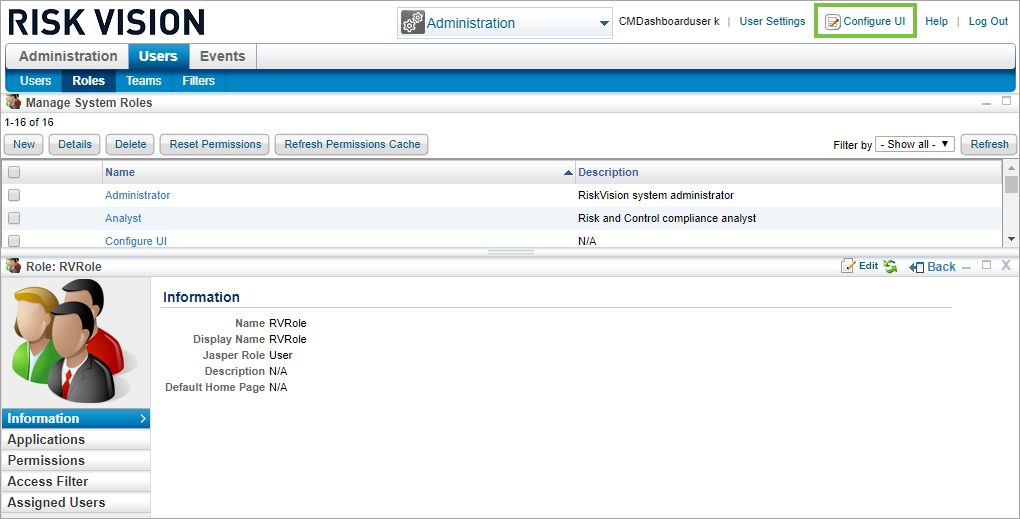Image resolution: width=1020 pixels, height=519 pixels.
Task: Check the Configure UI row checkbox
Action: [14, 241]
